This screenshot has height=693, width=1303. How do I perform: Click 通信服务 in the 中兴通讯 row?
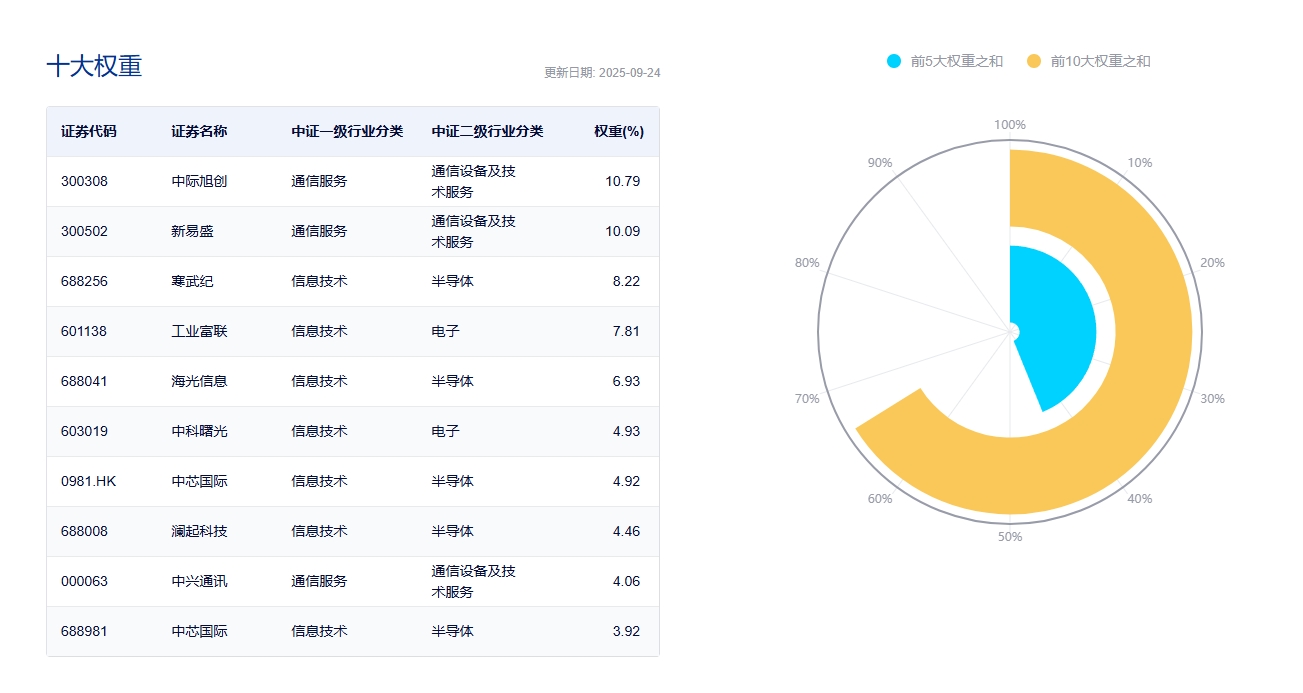tap(319, 581)
